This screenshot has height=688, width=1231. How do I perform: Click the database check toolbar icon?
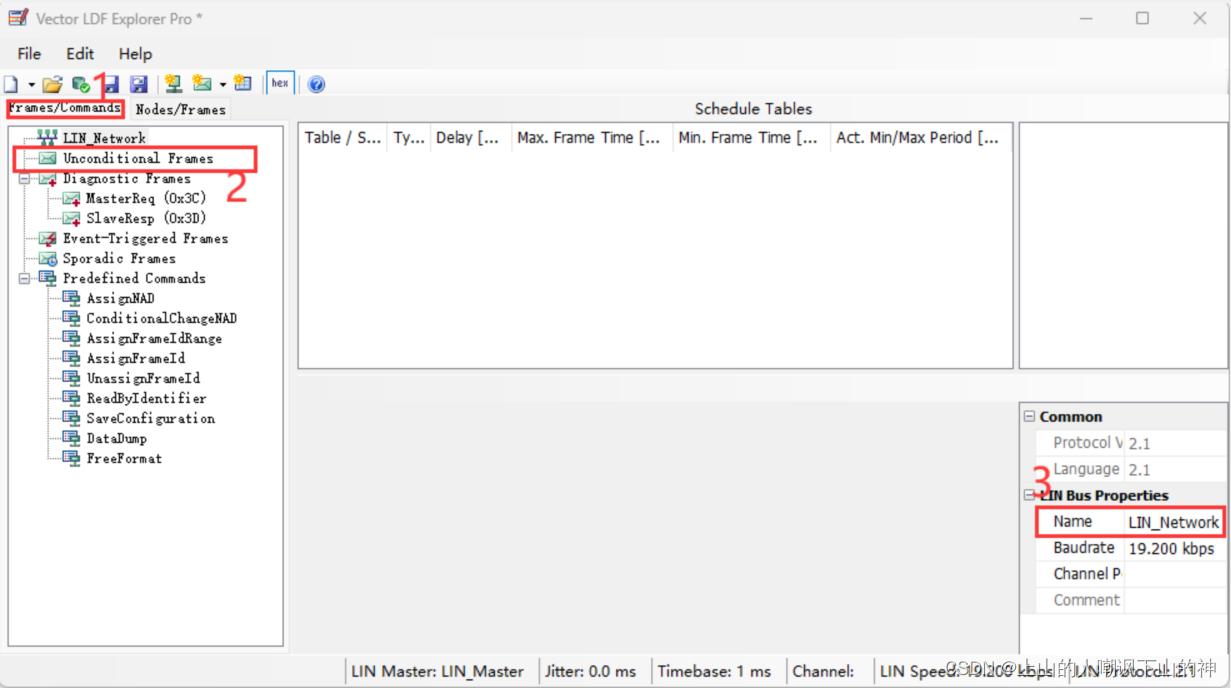coord(81,84)
